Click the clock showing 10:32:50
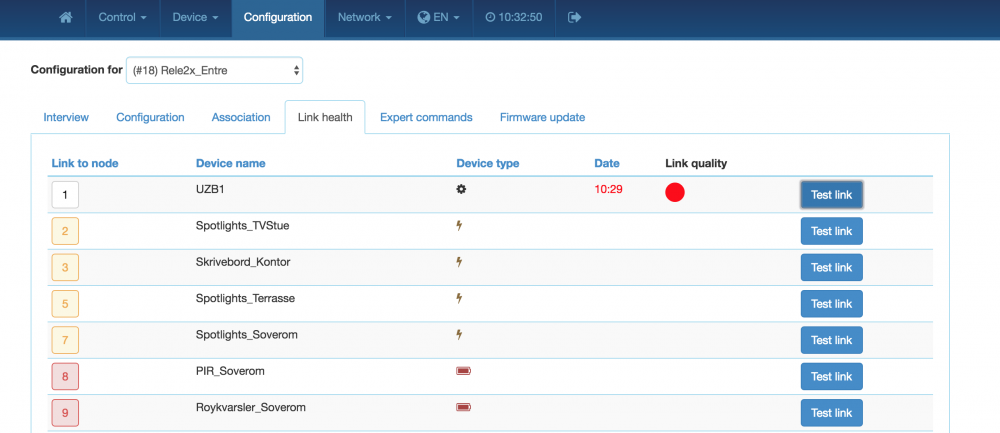The height and width of the screenshot is (433, 1000). pos(513,17)
